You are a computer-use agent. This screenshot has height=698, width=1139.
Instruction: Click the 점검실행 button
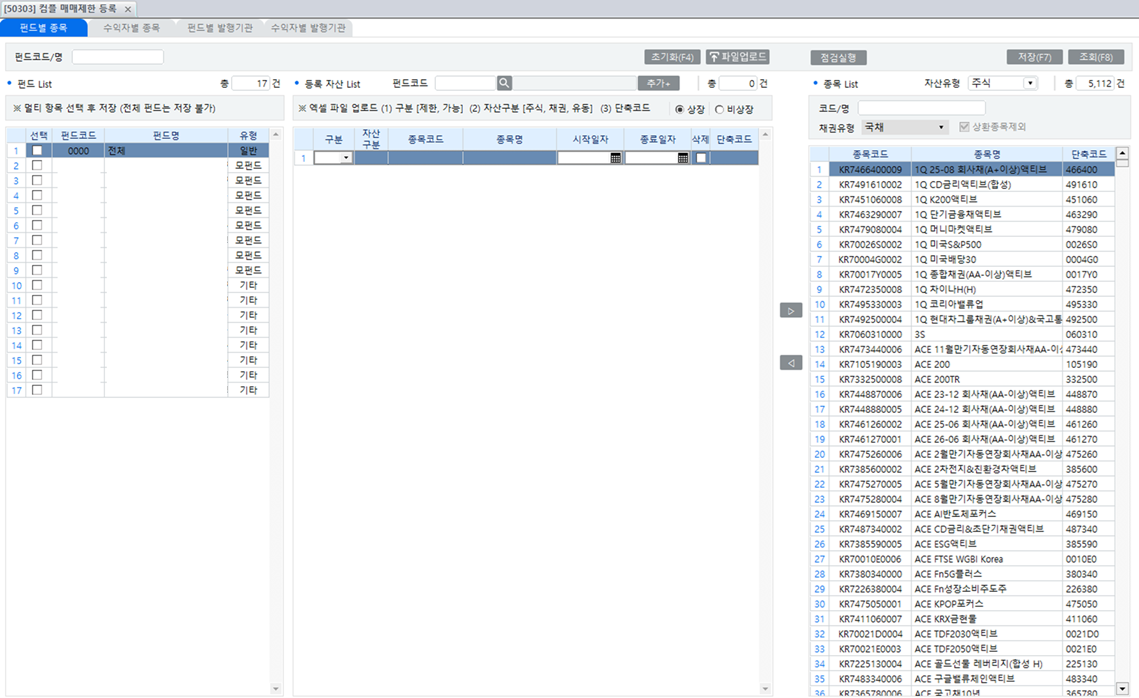pos(838,57)
